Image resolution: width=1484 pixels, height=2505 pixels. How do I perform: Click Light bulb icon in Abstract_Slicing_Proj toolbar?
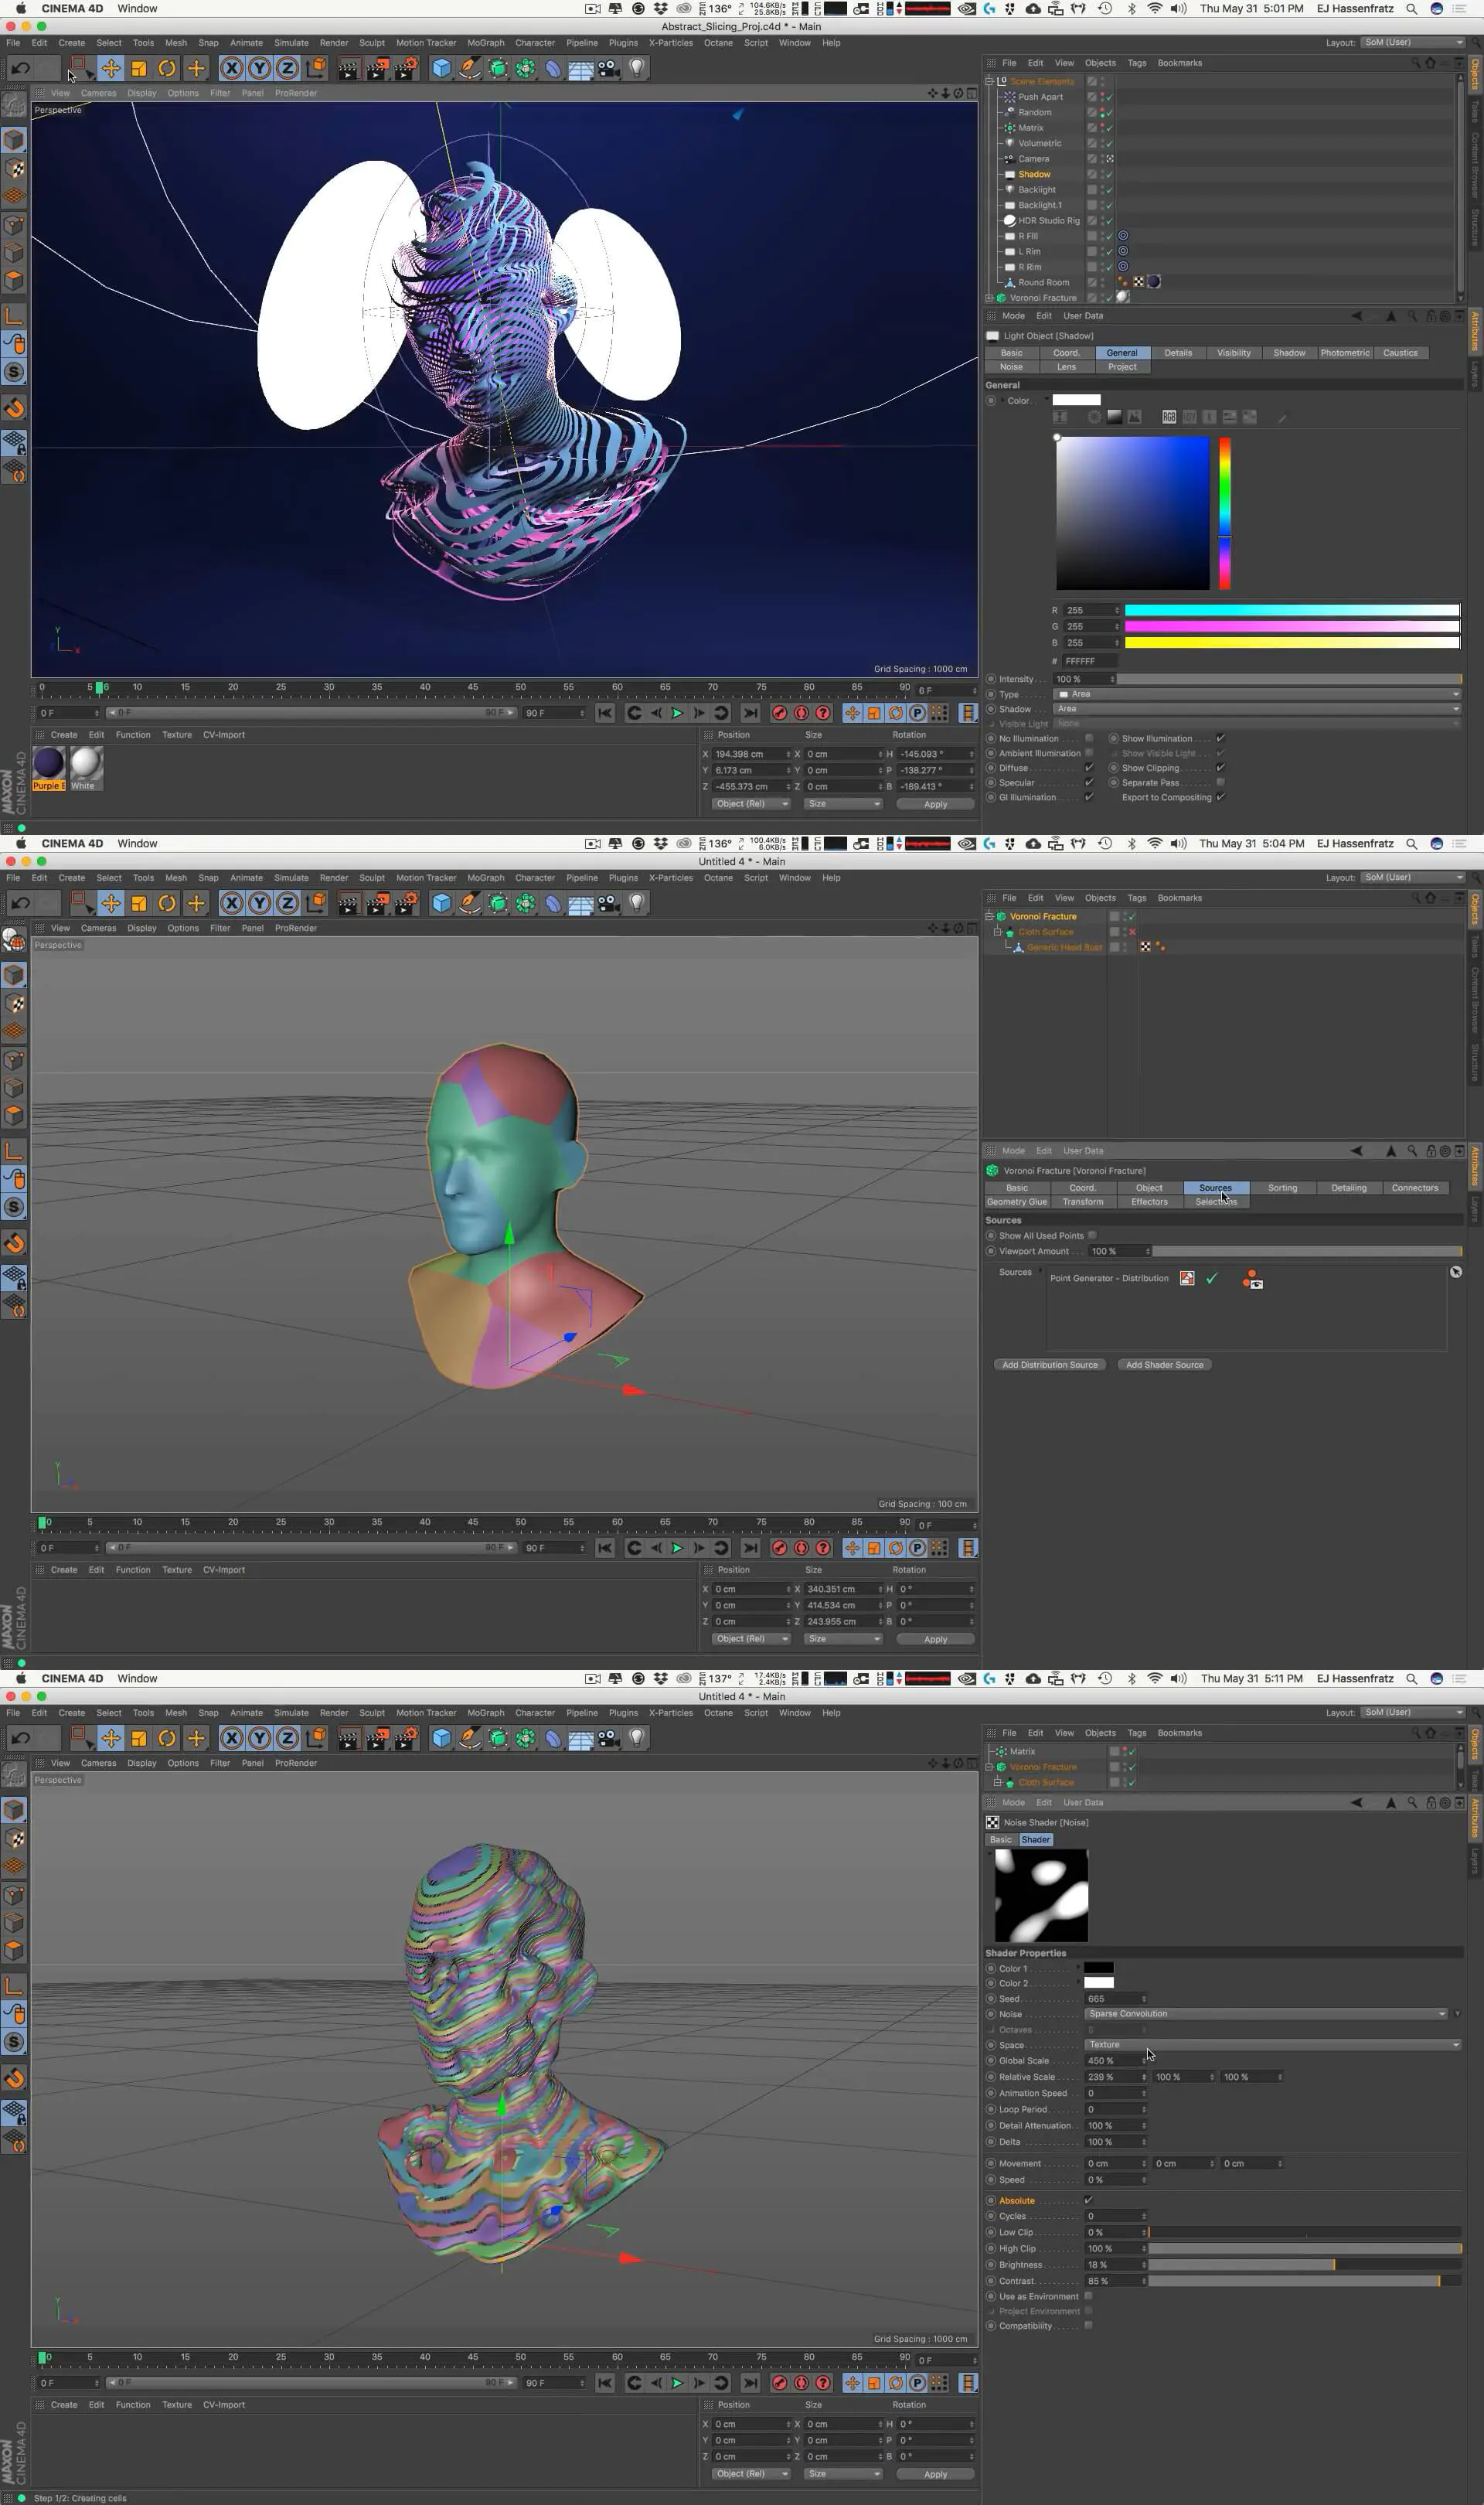point(636,68)
